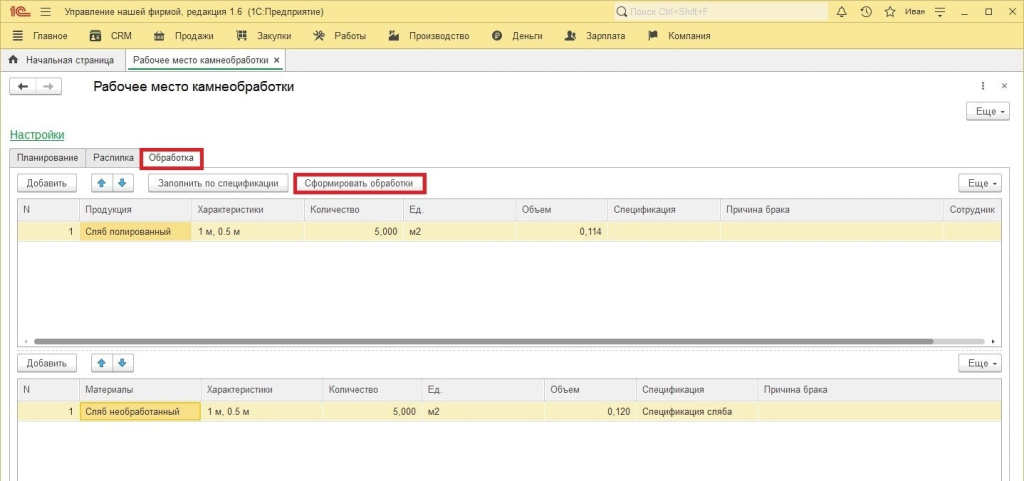The height and width of the screenshot is (481, 1024).
Task: Open the Деньги section
Action: point(517,36)
